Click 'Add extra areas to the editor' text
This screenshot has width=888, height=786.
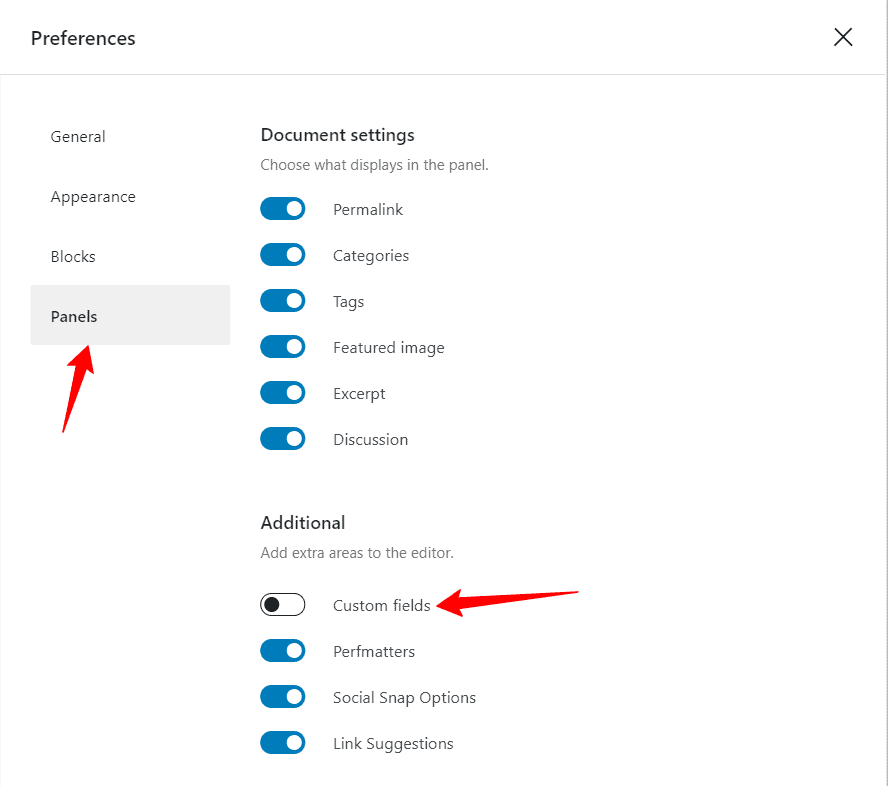[x=357, y=553]
